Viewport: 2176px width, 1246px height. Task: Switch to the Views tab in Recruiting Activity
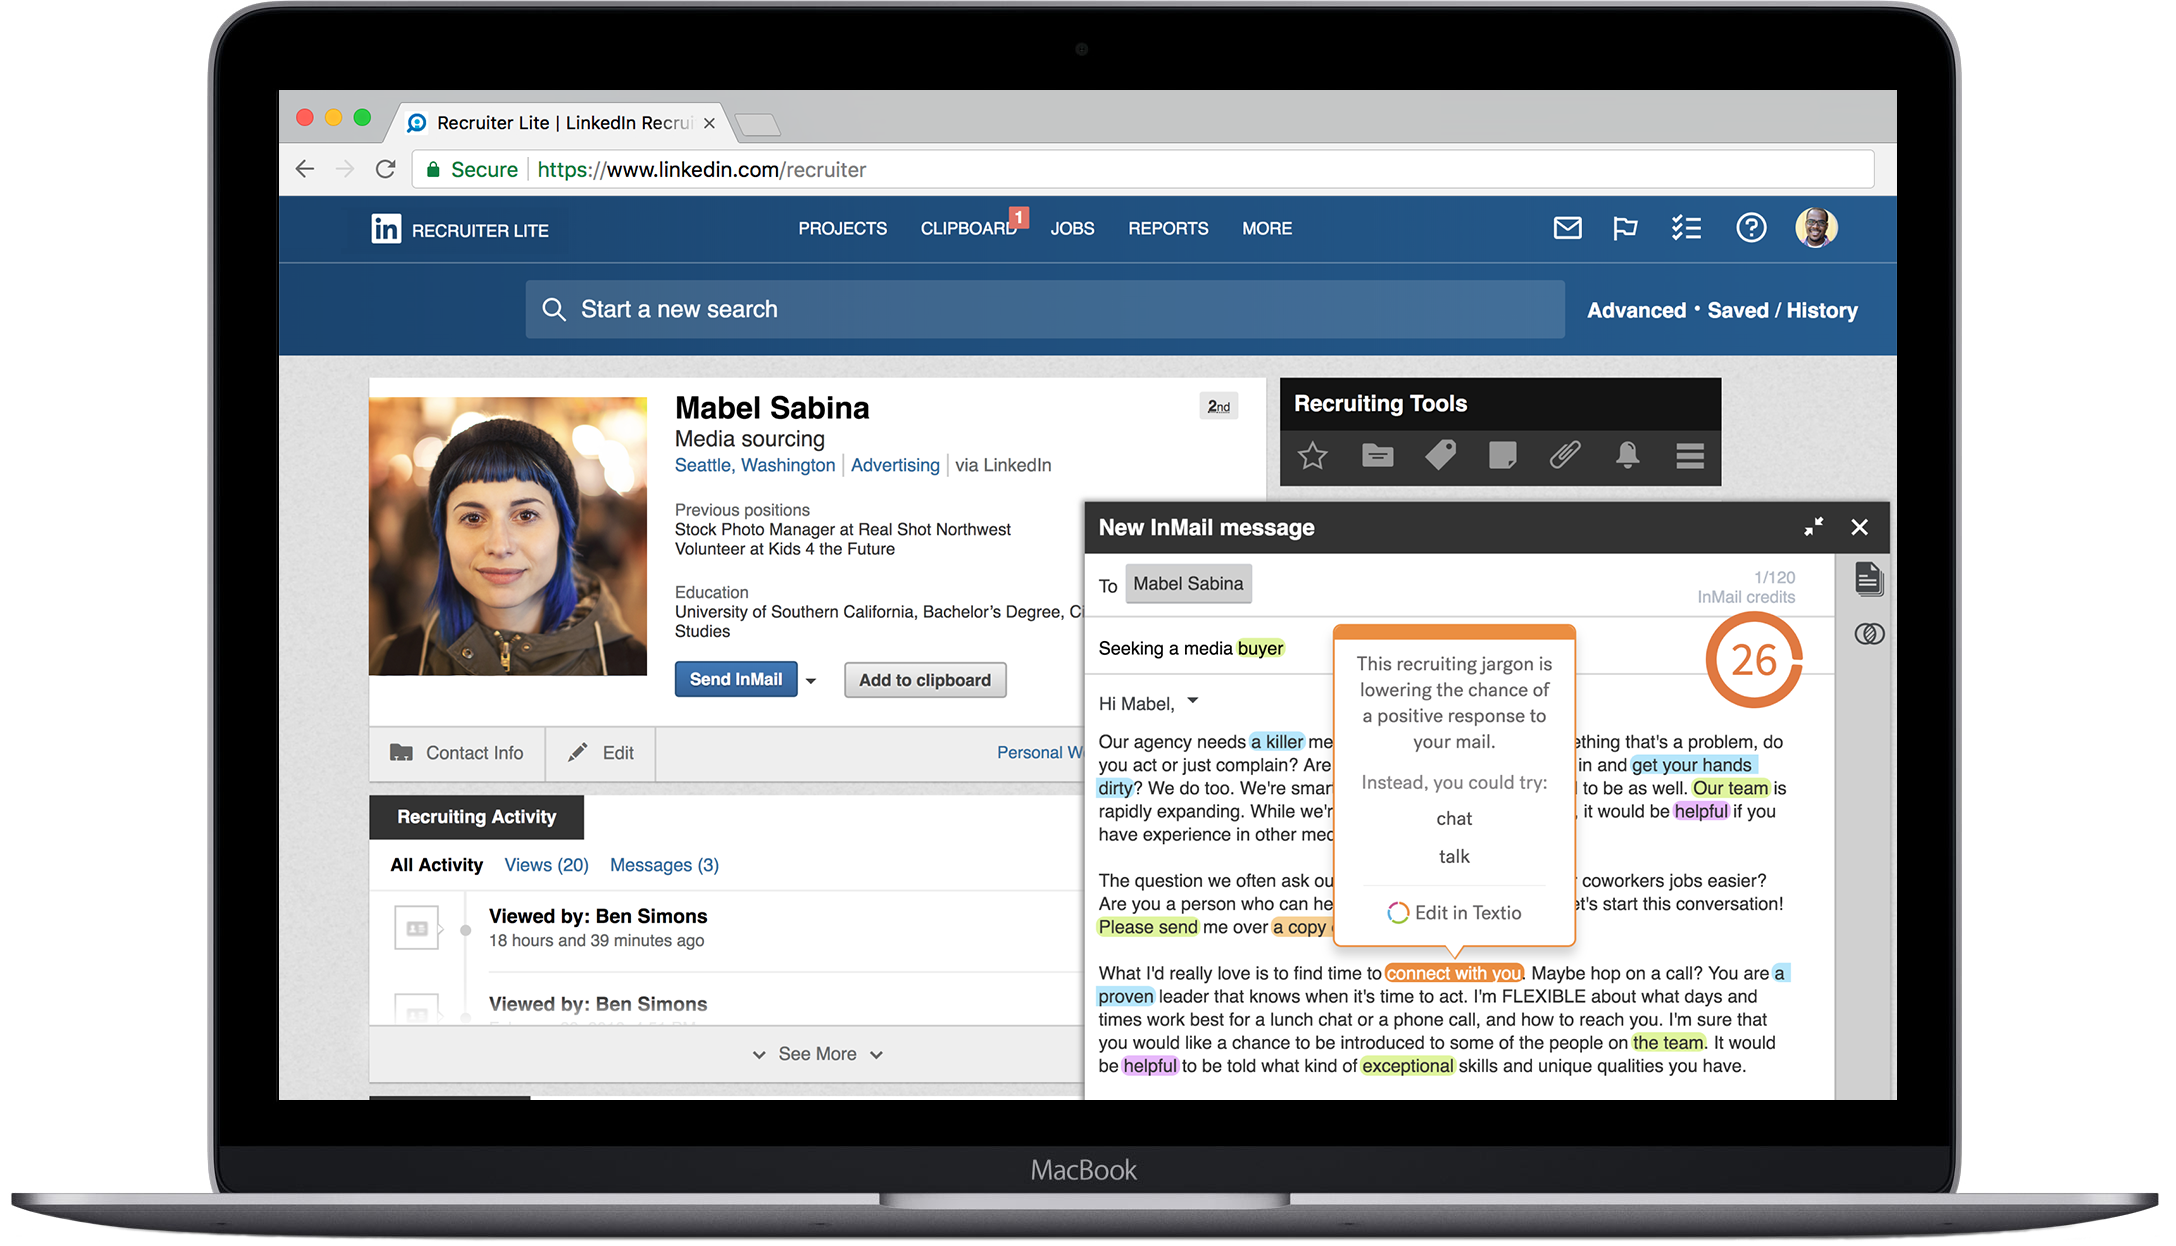tap(543, 864)
